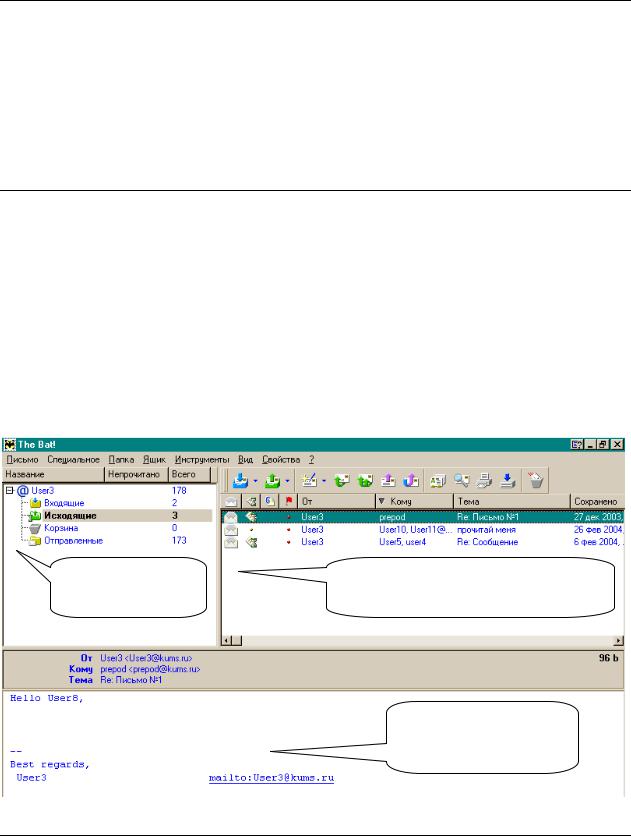Open the Свойства menu

coord(281,460)
